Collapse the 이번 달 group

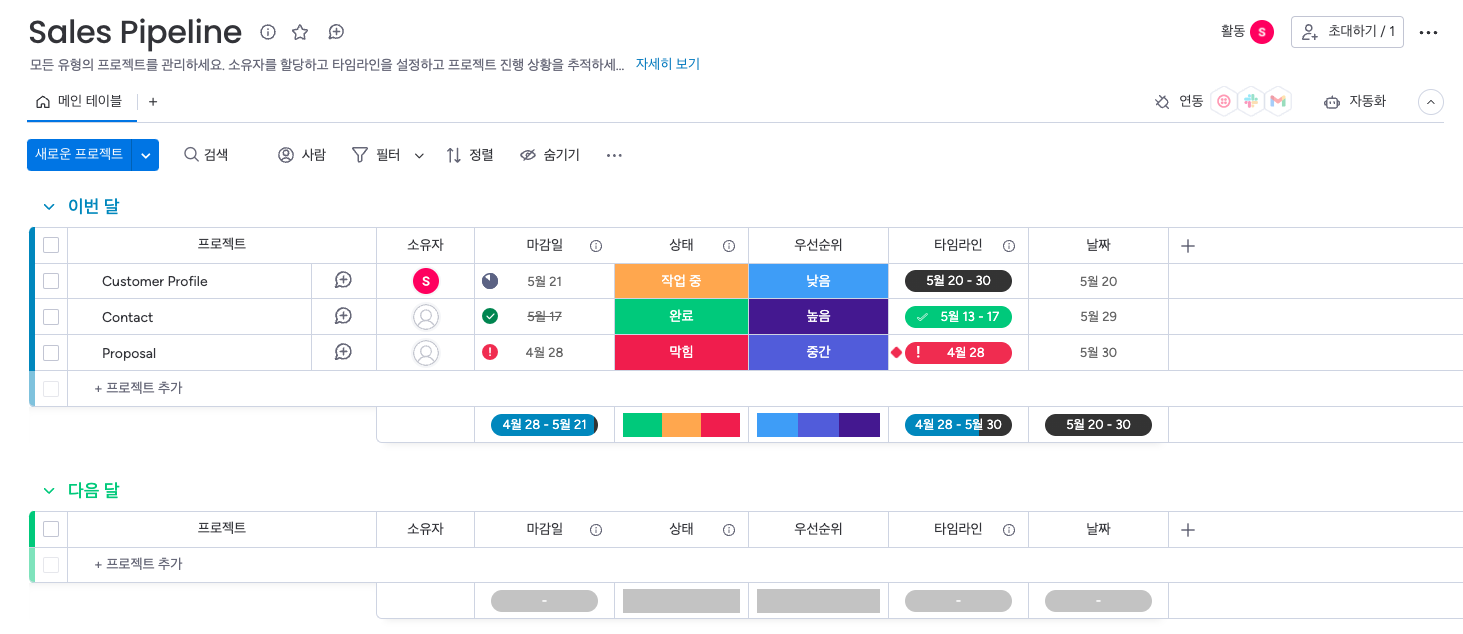click(49, 206)
